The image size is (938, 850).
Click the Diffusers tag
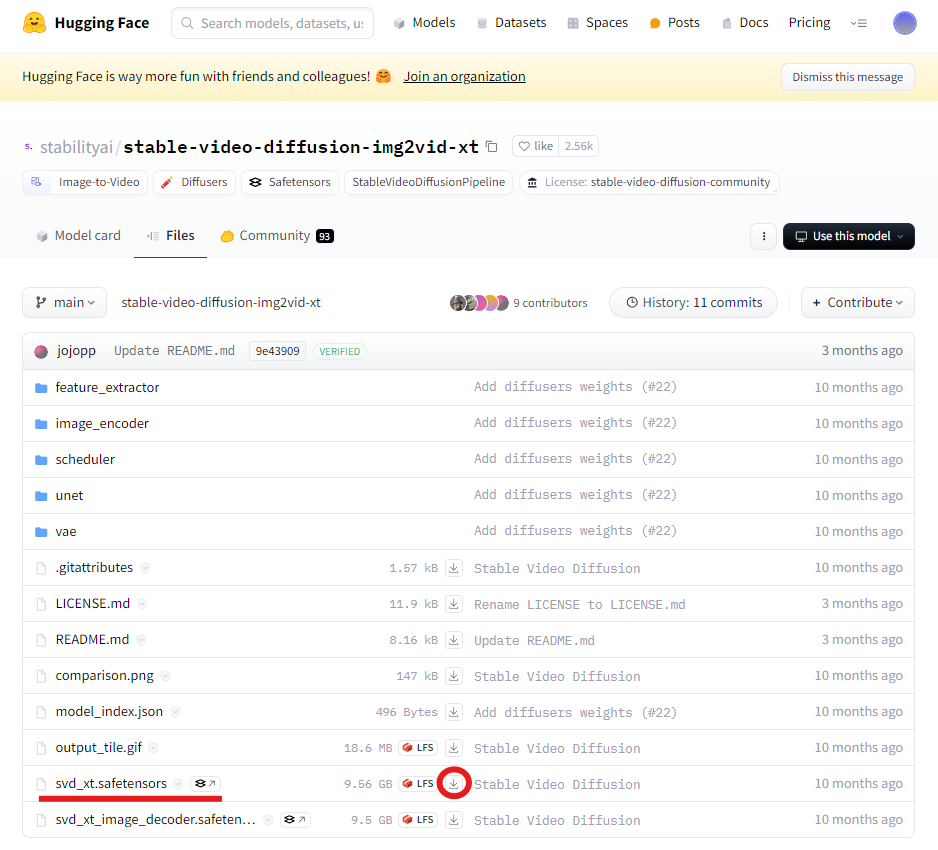(194, 182)
